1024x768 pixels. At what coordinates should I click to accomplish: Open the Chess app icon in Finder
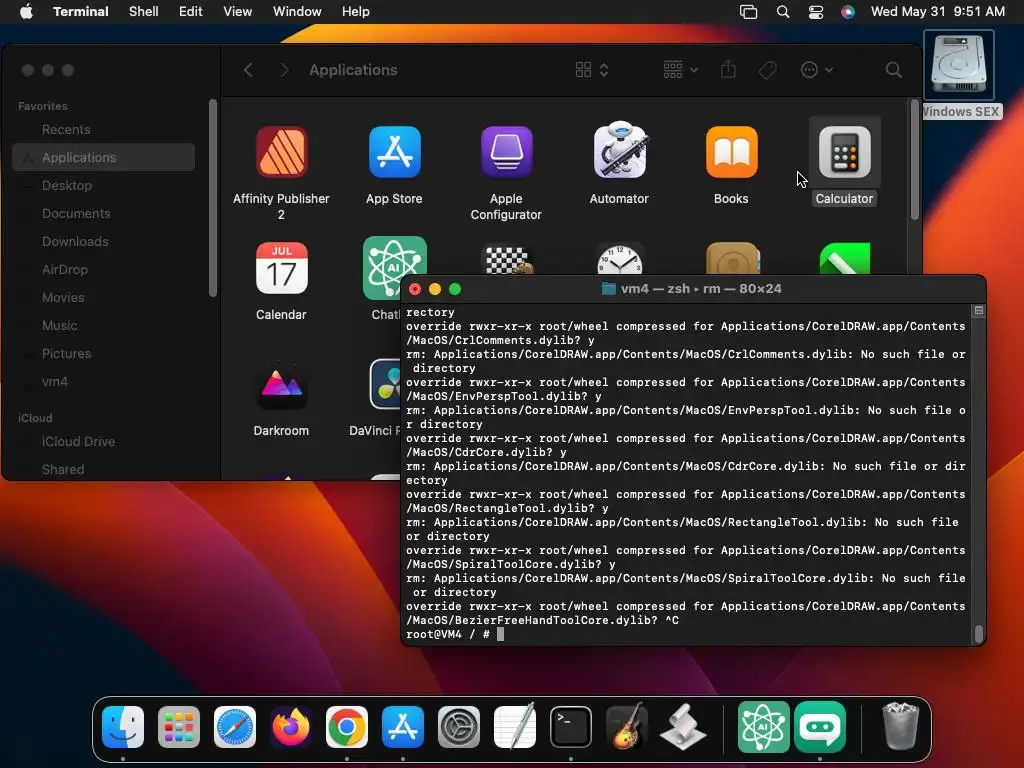click(507, 260)
